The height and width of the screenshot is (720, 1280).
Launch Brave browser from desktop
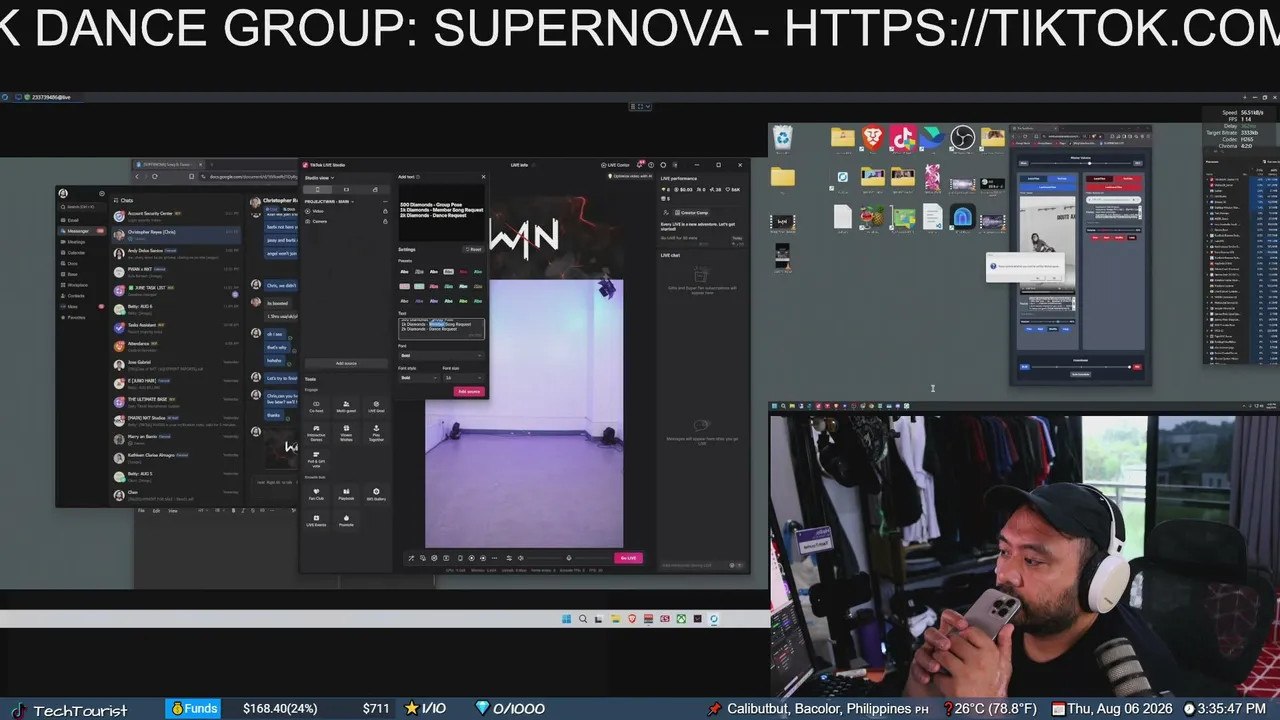[873, 137]
